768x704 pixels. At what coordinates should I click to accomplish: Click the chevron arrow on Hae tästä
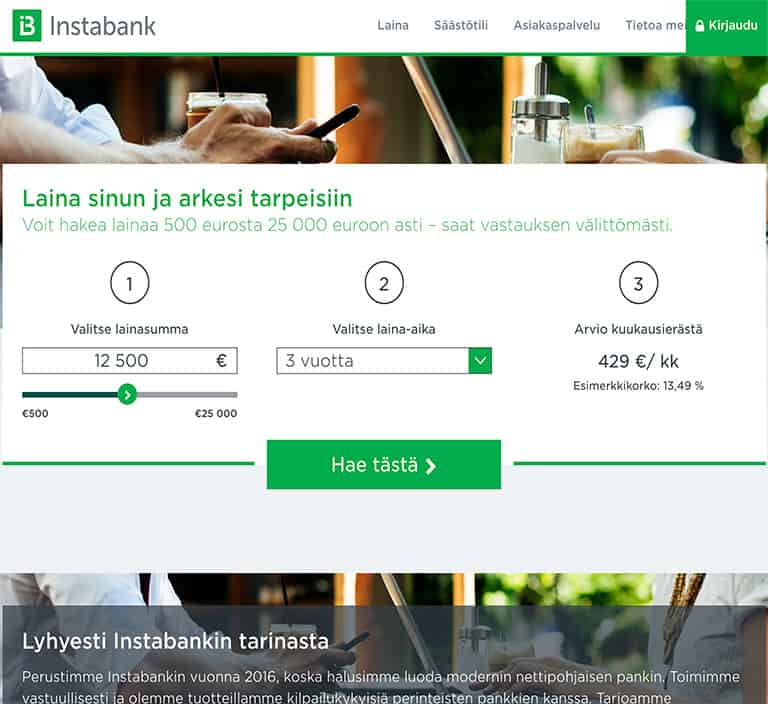point(431,466)
